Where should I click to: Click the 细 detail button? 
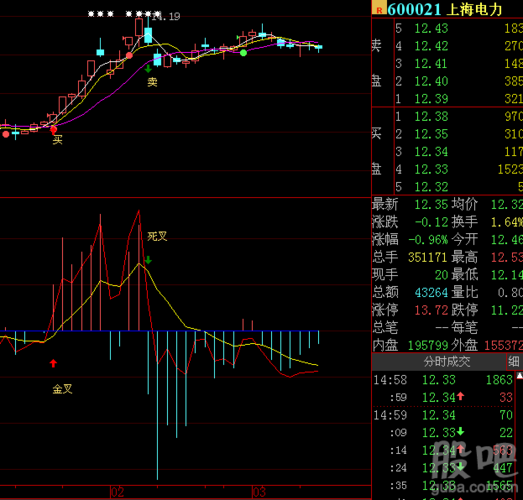514,362
